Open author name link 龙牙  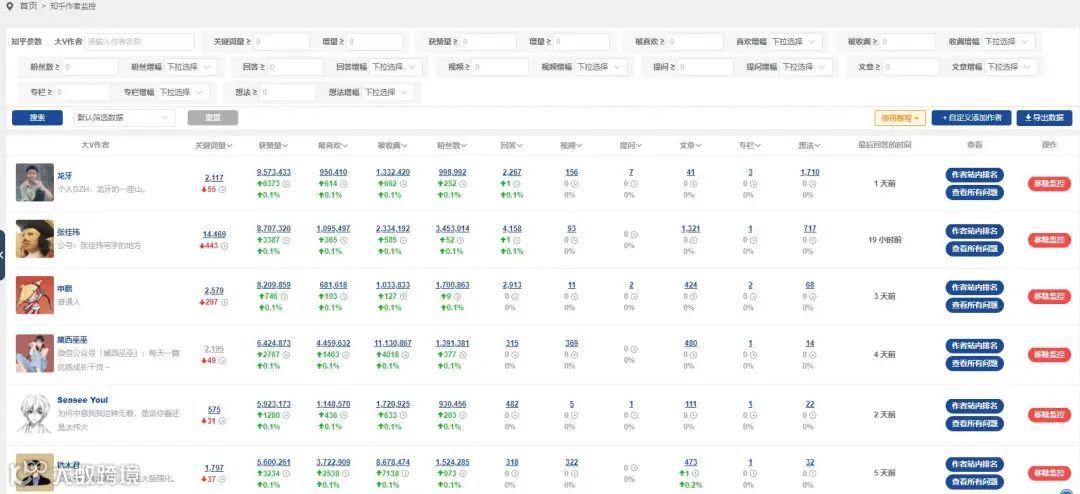(x=64, y=176)
